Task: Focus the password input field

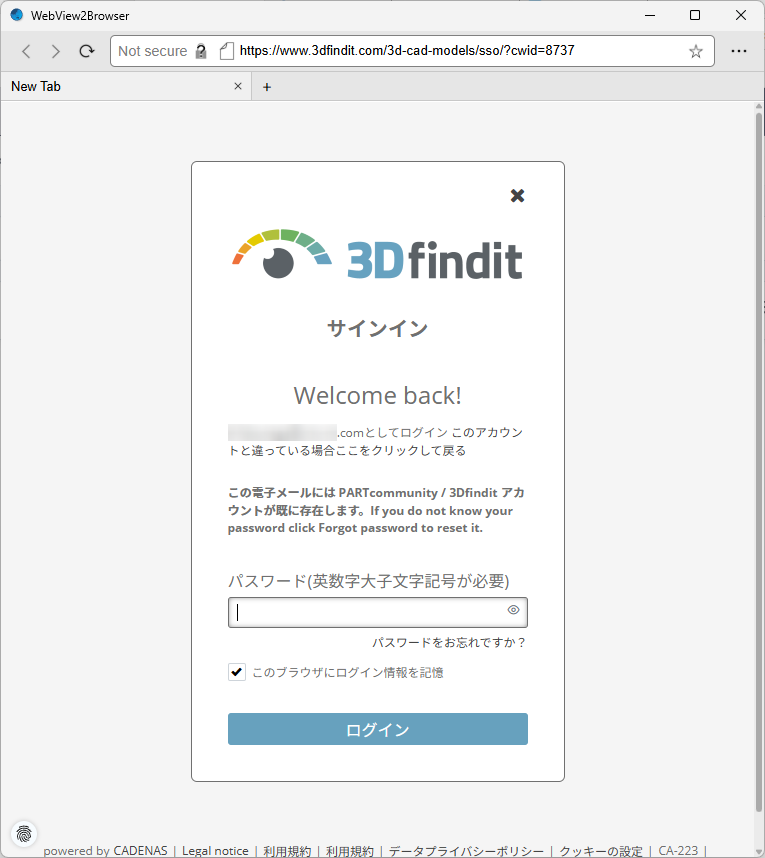Action: click(x=365, y=612)
